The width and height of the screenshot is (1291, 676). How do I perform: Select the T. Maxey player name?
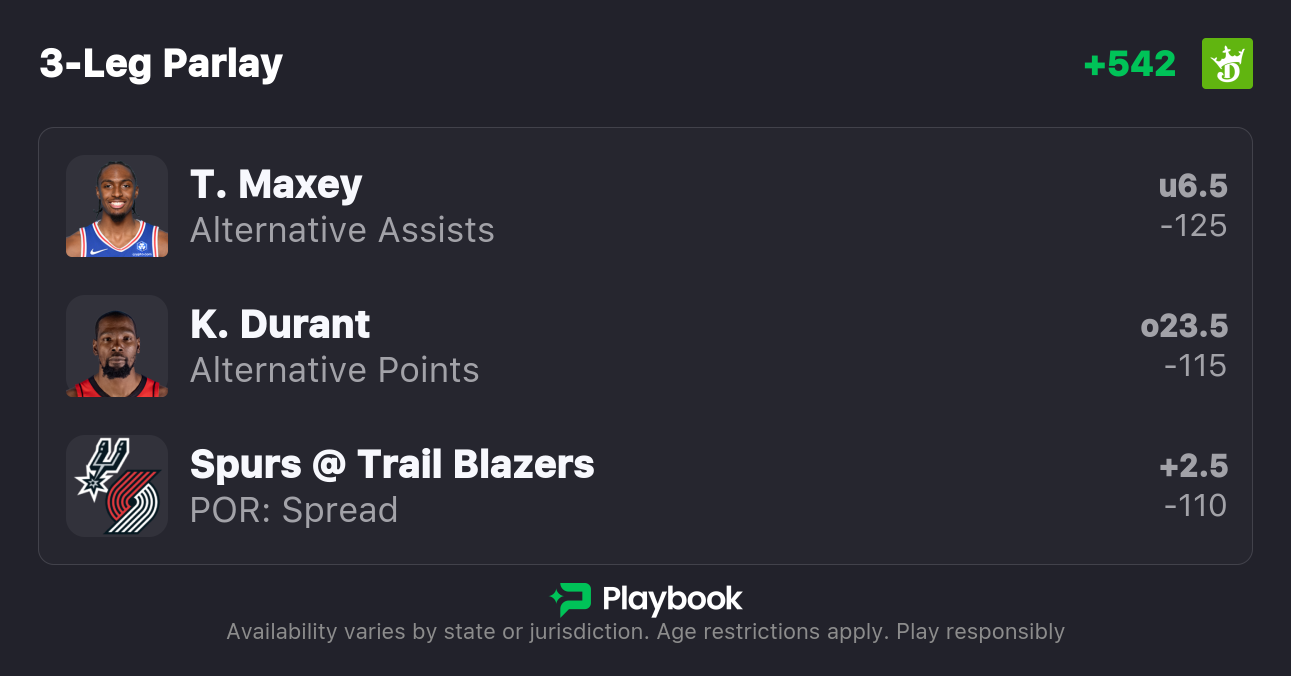coord(276,185)
